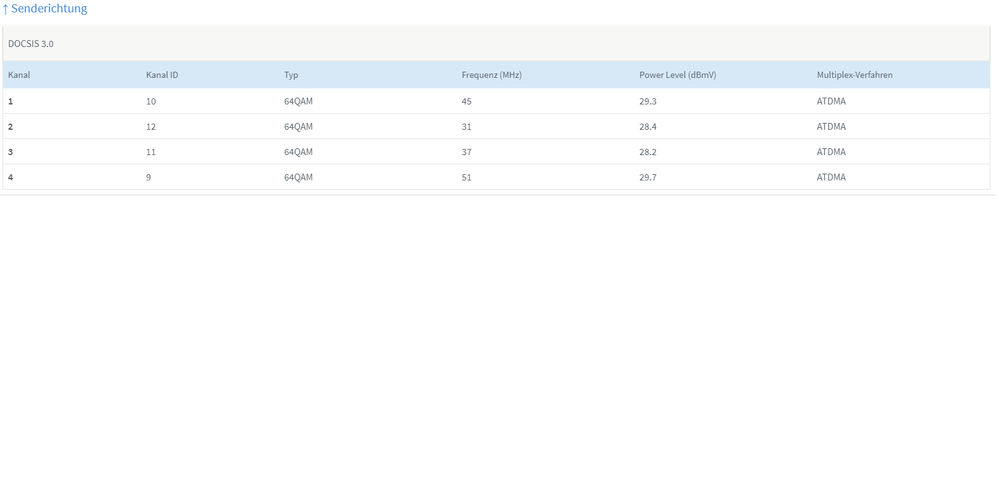
Task: Click Kanal ID value 9
Action: tap(148, 178)
